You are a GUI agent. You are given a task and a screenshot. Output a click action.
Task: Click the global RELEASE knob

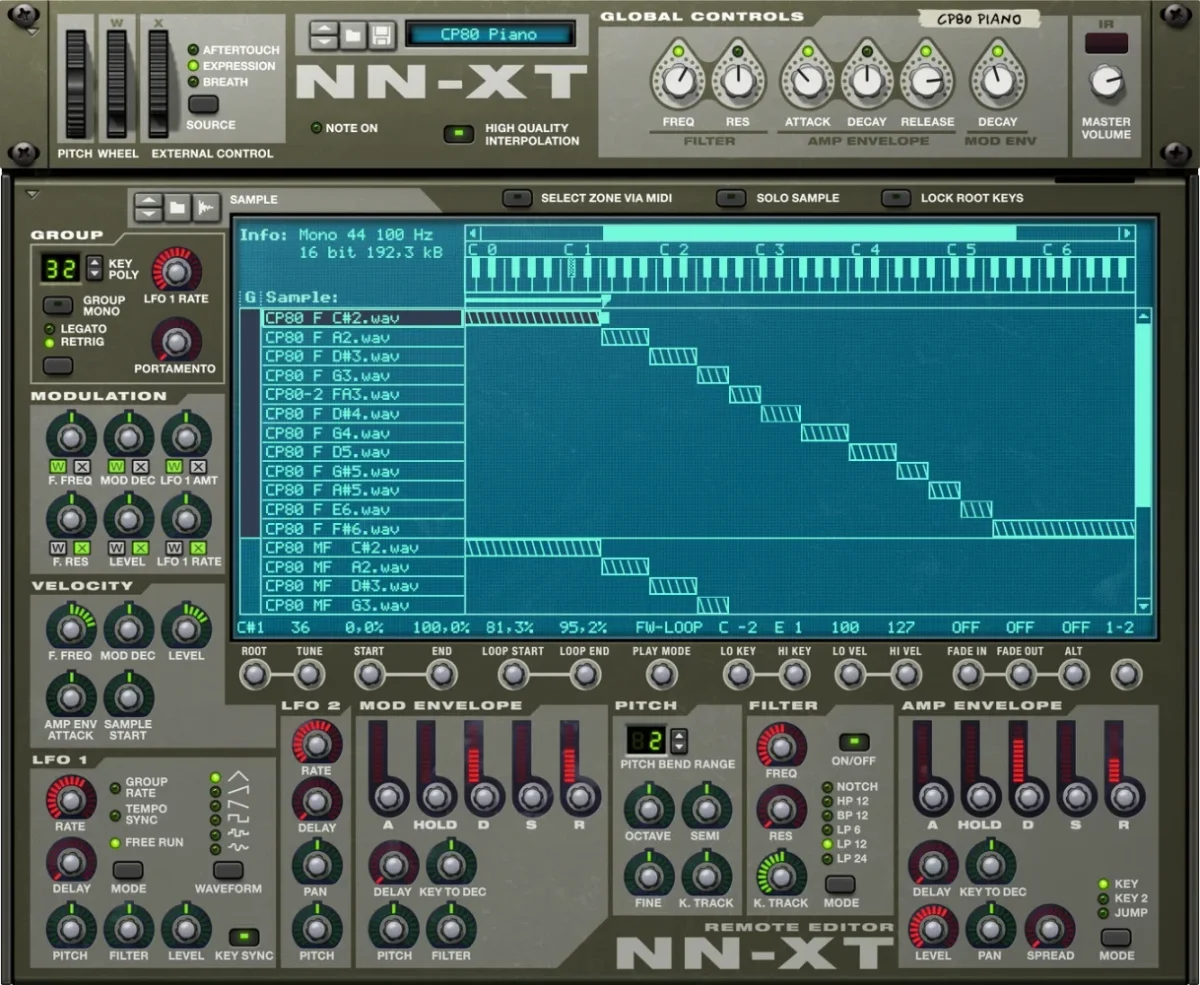pyautogui.click(x=925, y=81)
